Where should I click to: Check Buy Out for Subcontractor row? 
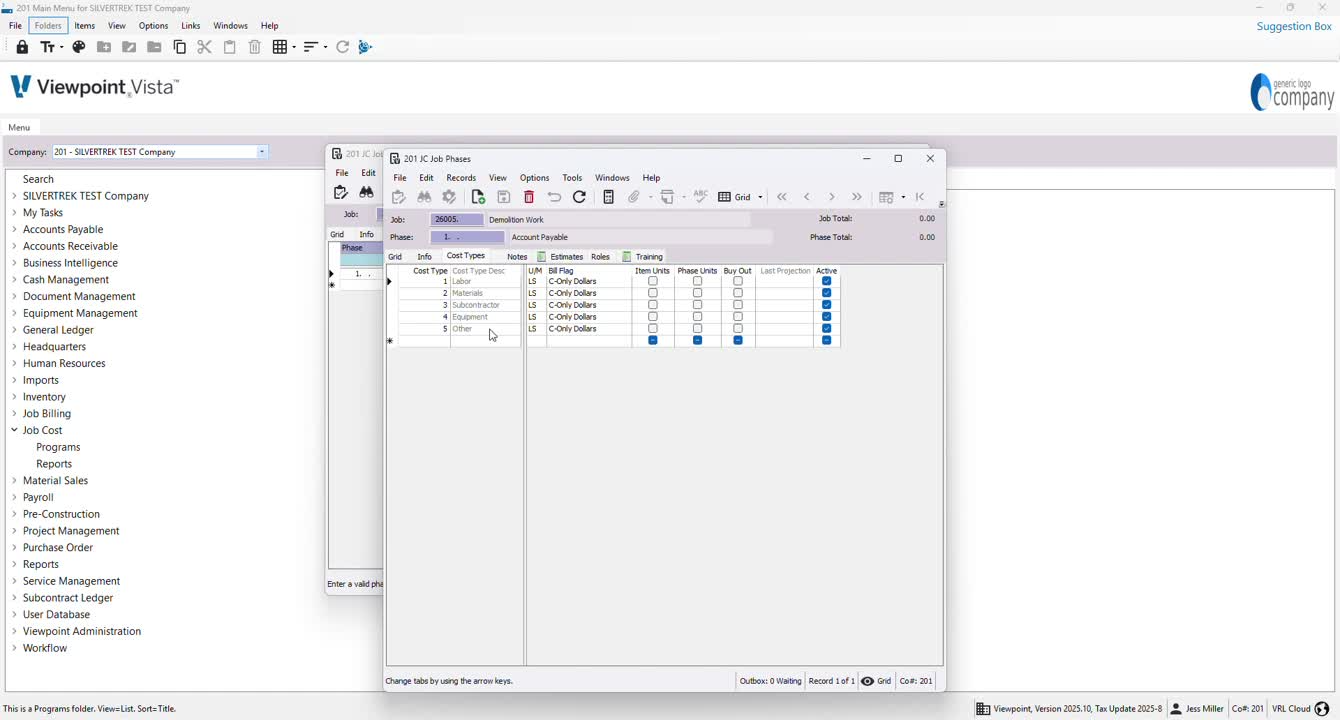click(738, 305)
